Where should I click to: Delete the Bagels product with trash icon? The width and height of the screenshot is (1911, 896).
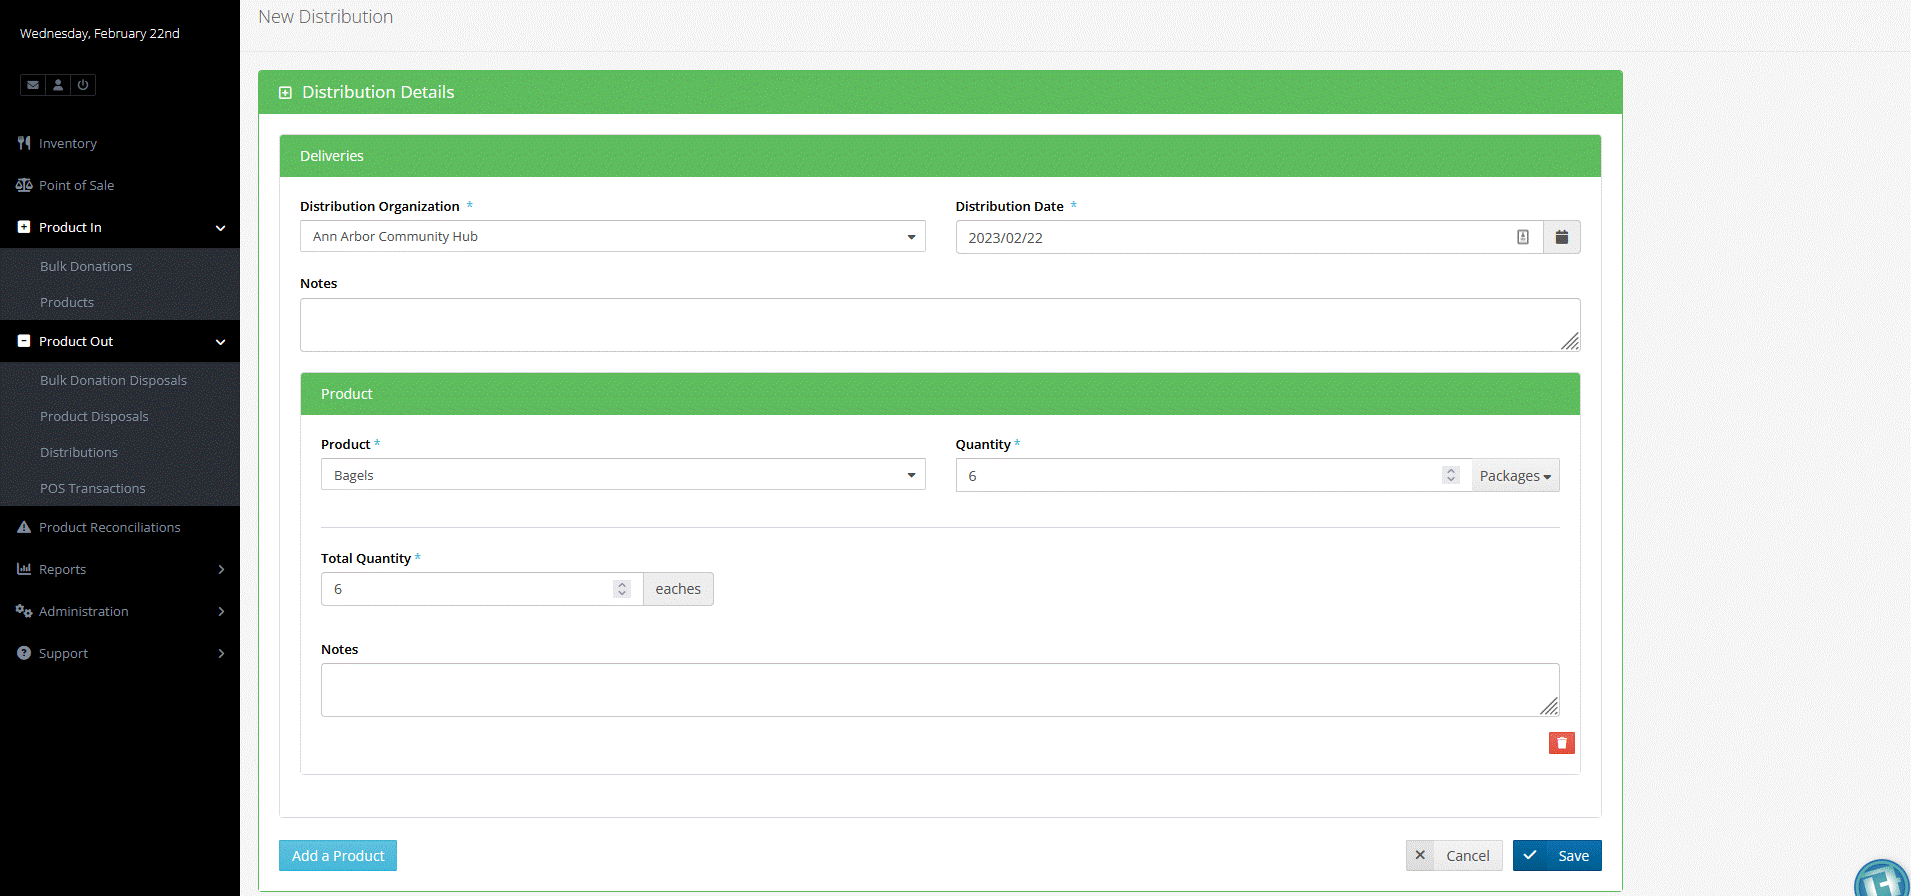pyautogui.click(x=1562, y=743)
